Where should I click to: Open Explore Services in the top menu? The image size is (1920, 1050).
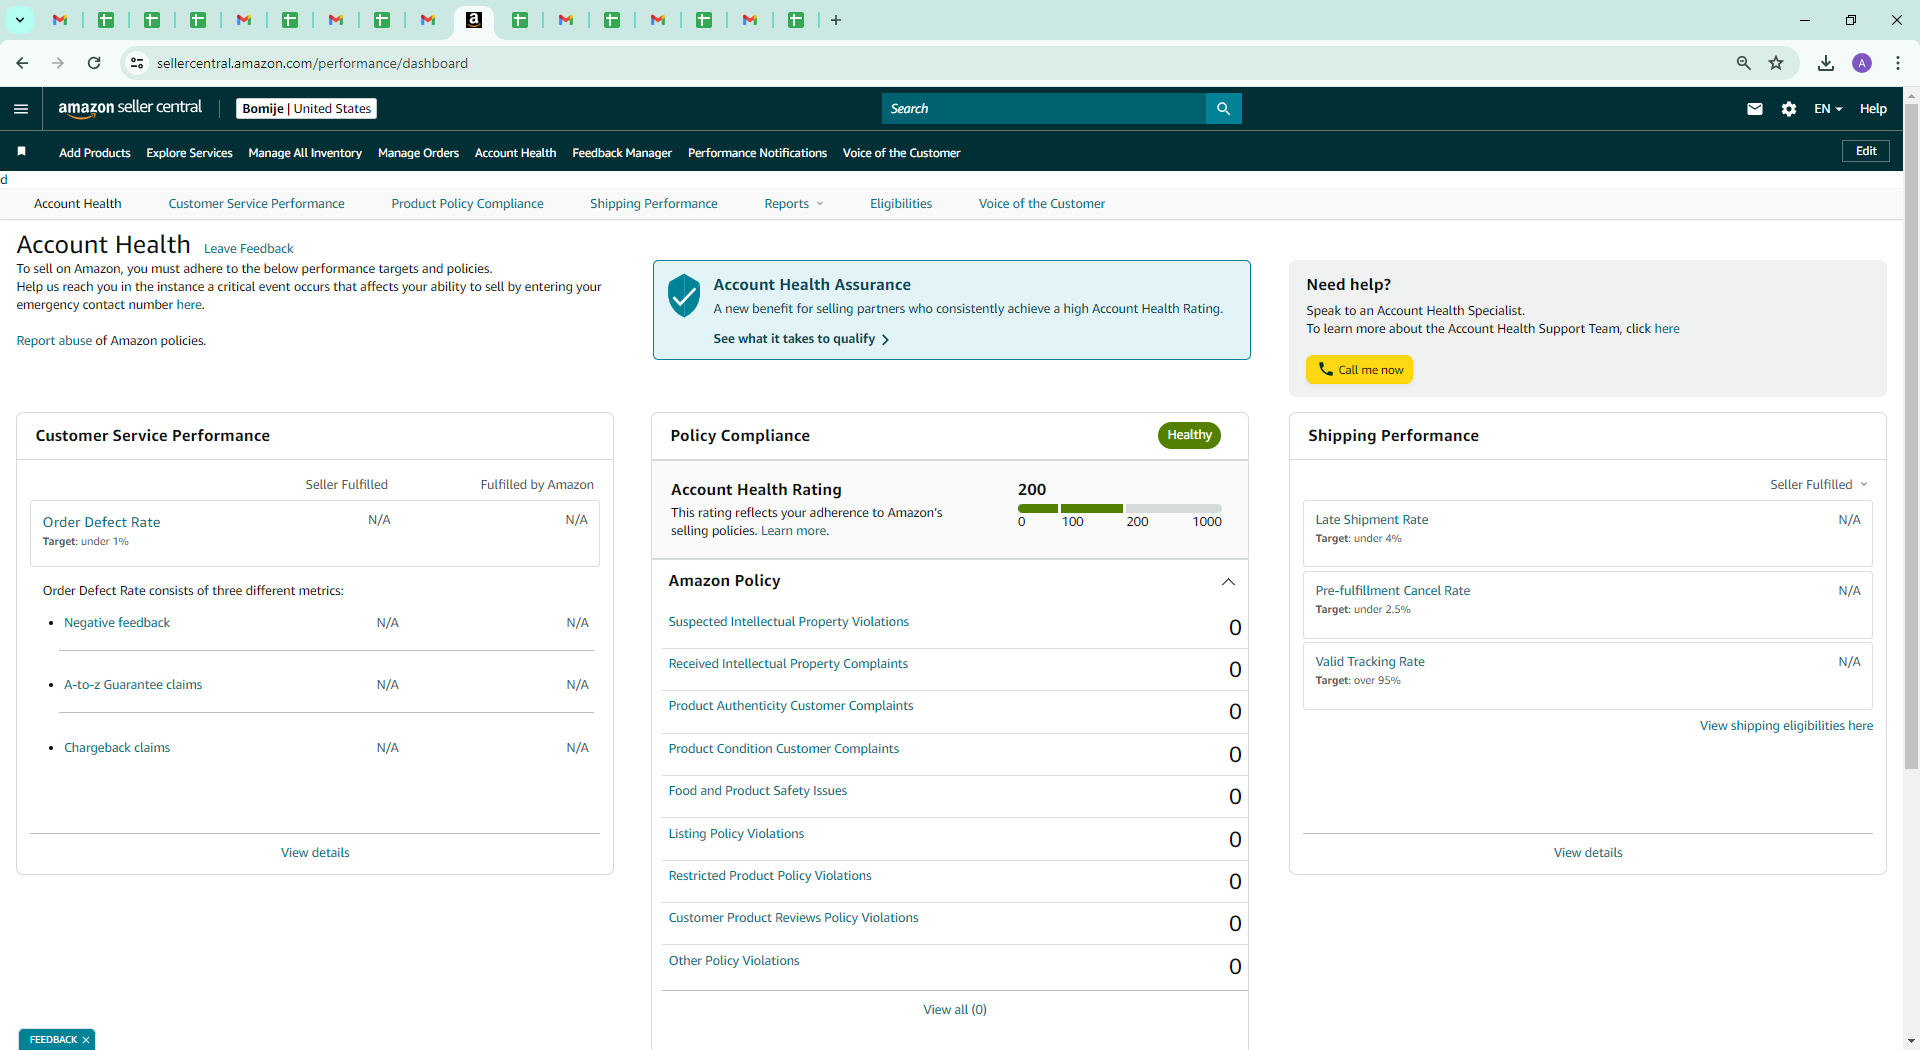(189, 153)
